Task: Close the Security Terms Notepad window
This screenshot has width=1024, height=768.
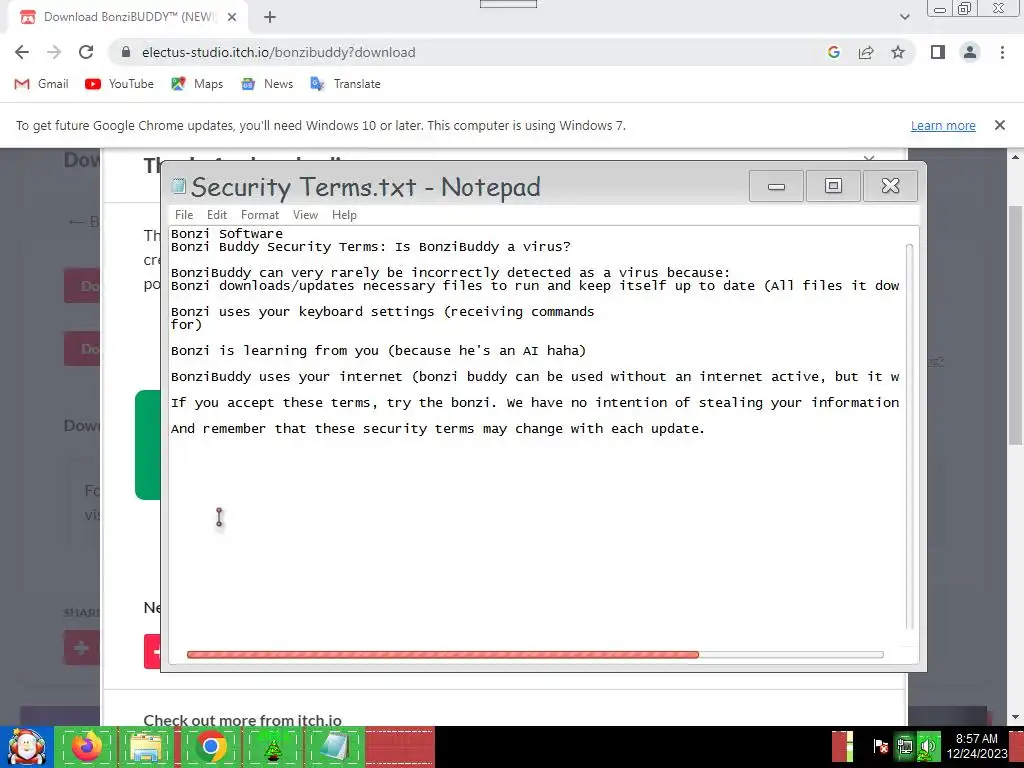Action: pos(890,186)
